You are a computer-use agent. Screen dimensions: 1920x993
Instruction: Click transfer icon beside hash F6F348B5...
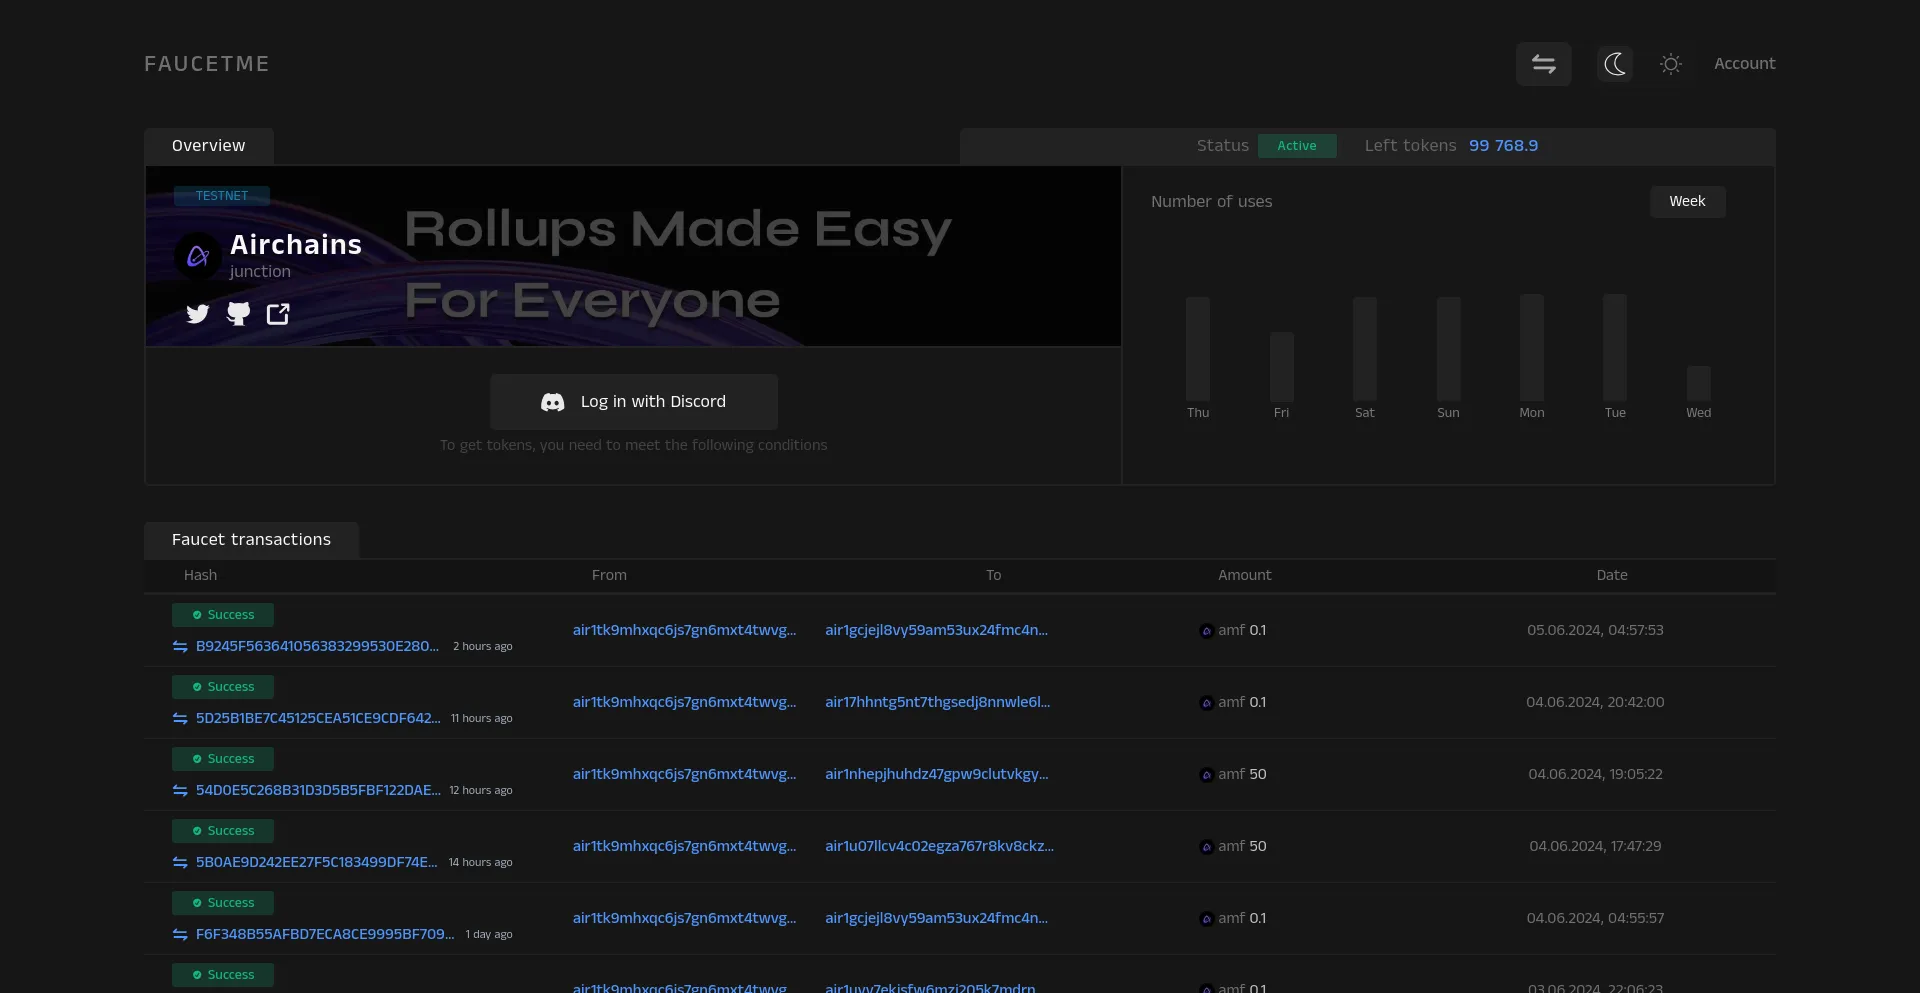click(180, 935)
